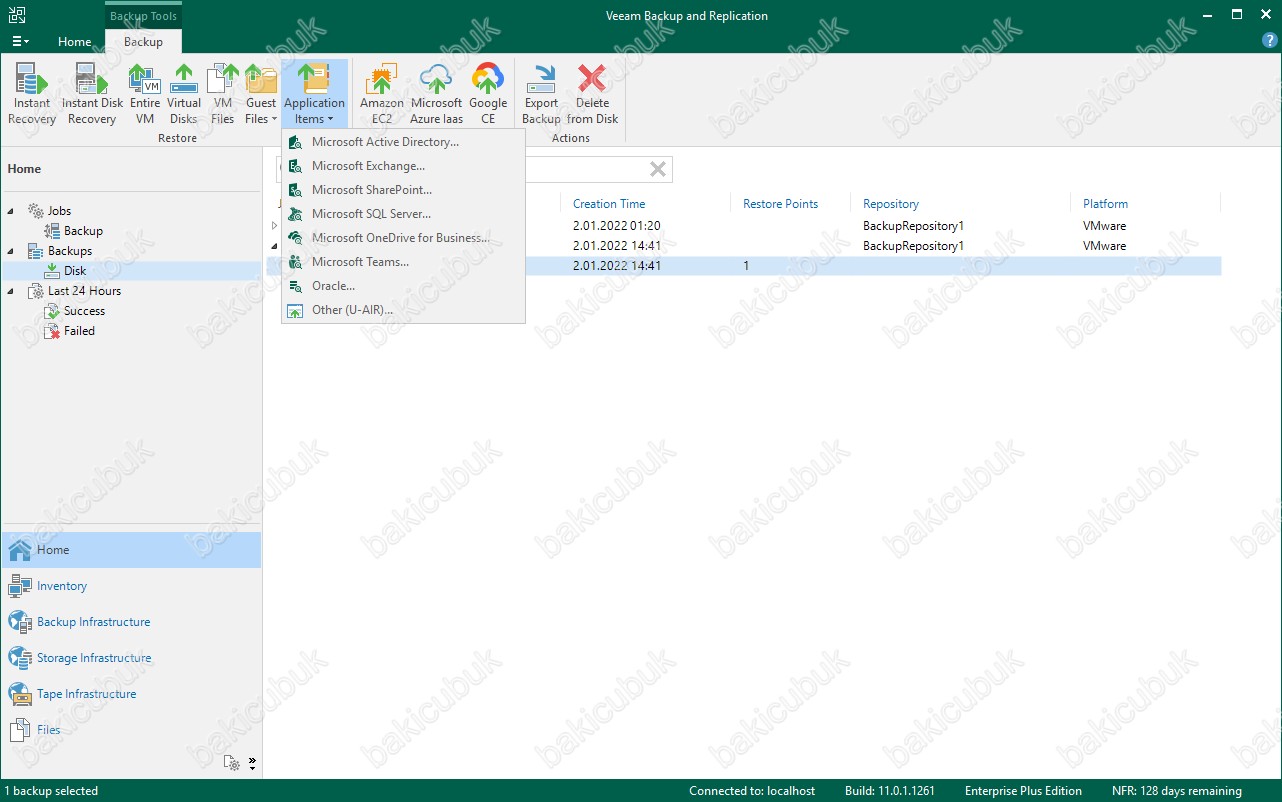Sort by Repository column
This screenshot has height=802, width=1282.
coord(891,204)
